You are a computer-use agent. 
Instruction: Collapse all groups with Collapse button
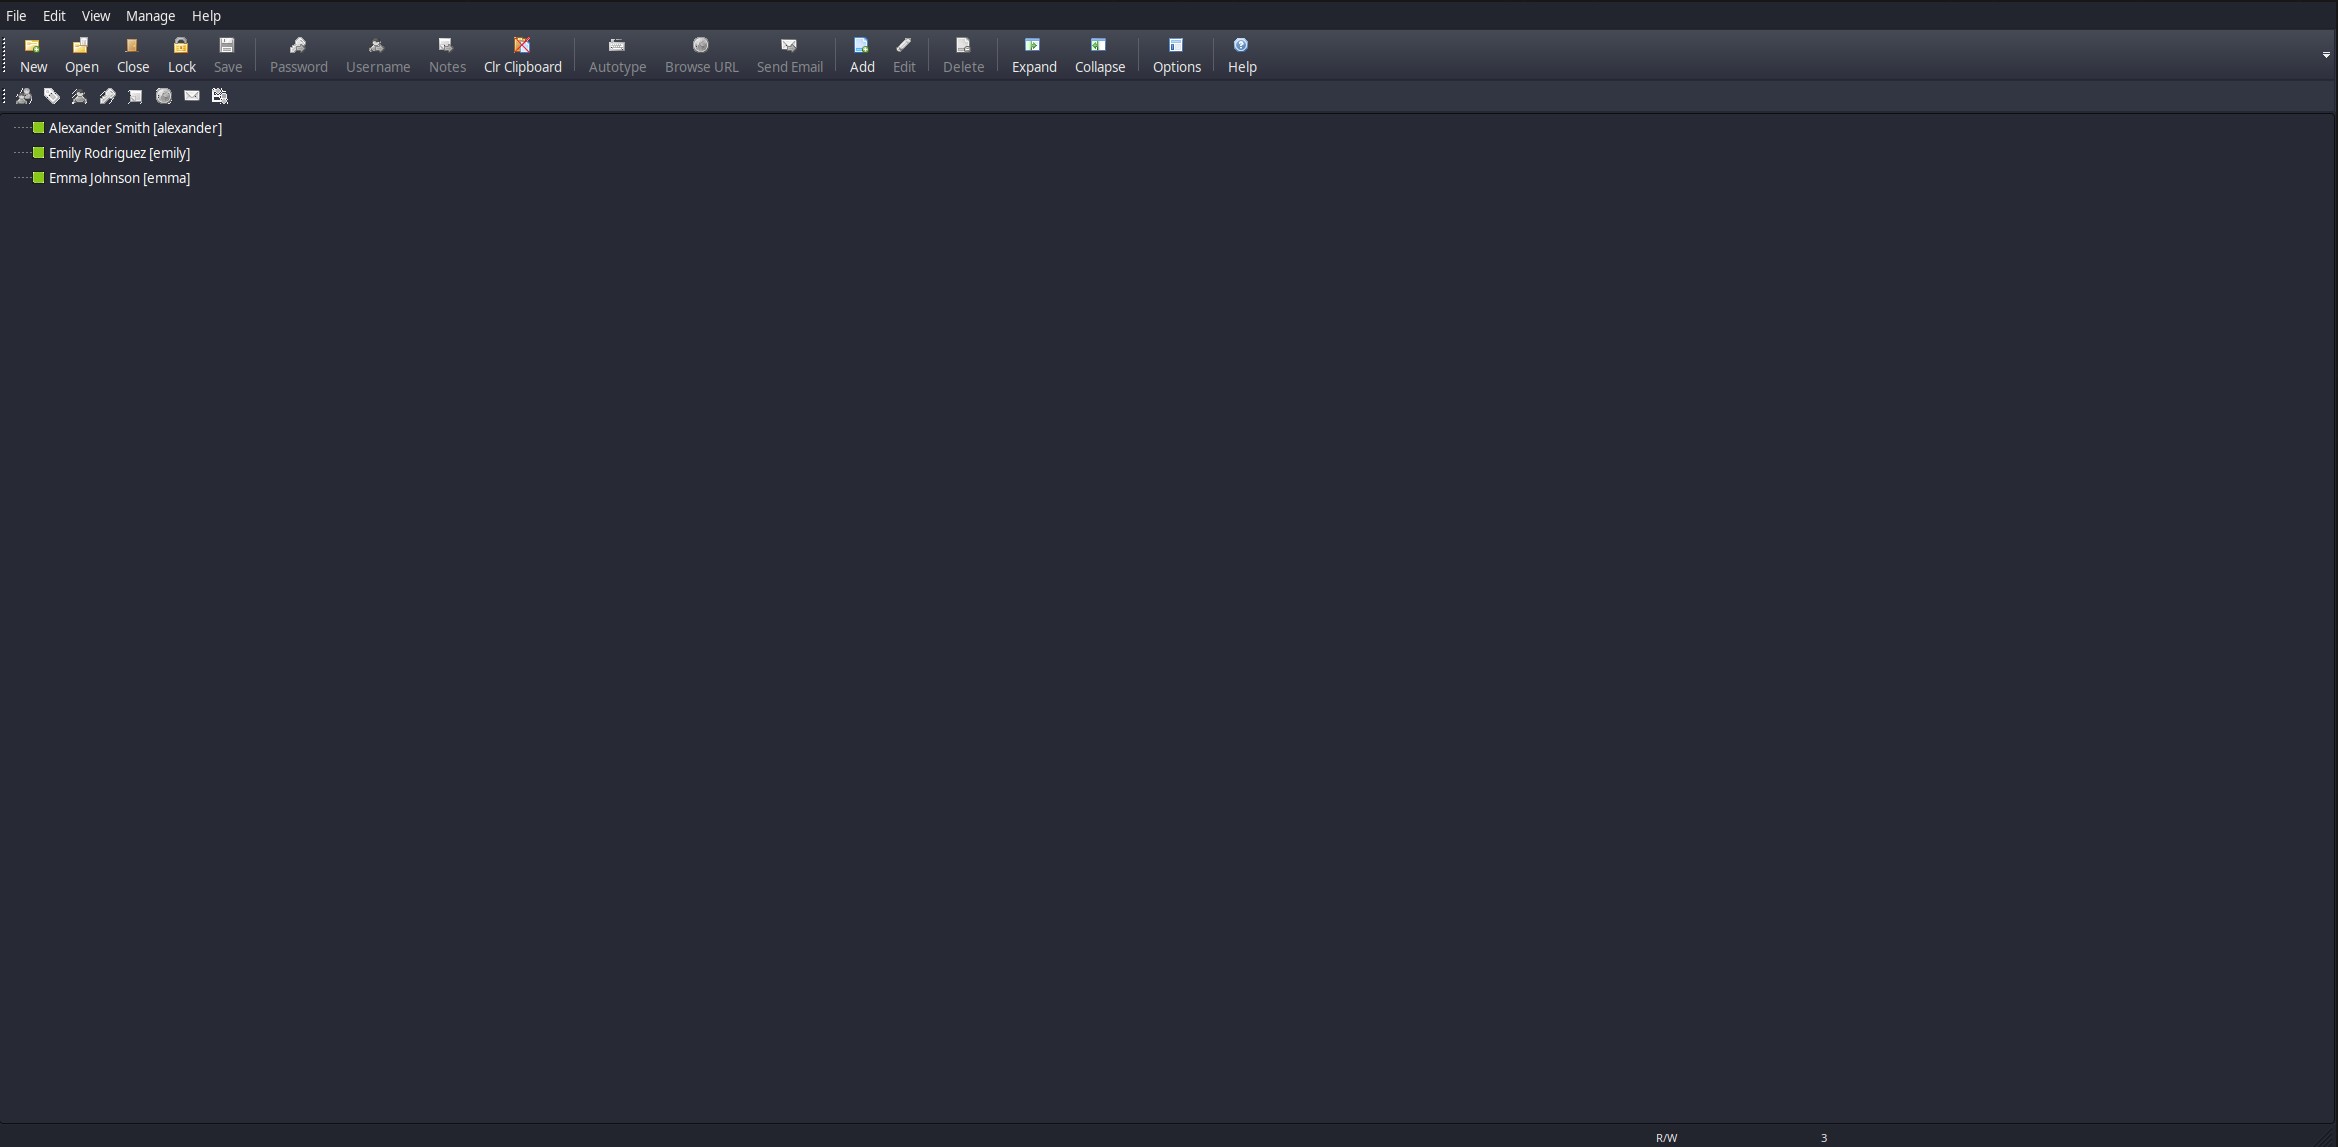click(x=1099, y=54)
